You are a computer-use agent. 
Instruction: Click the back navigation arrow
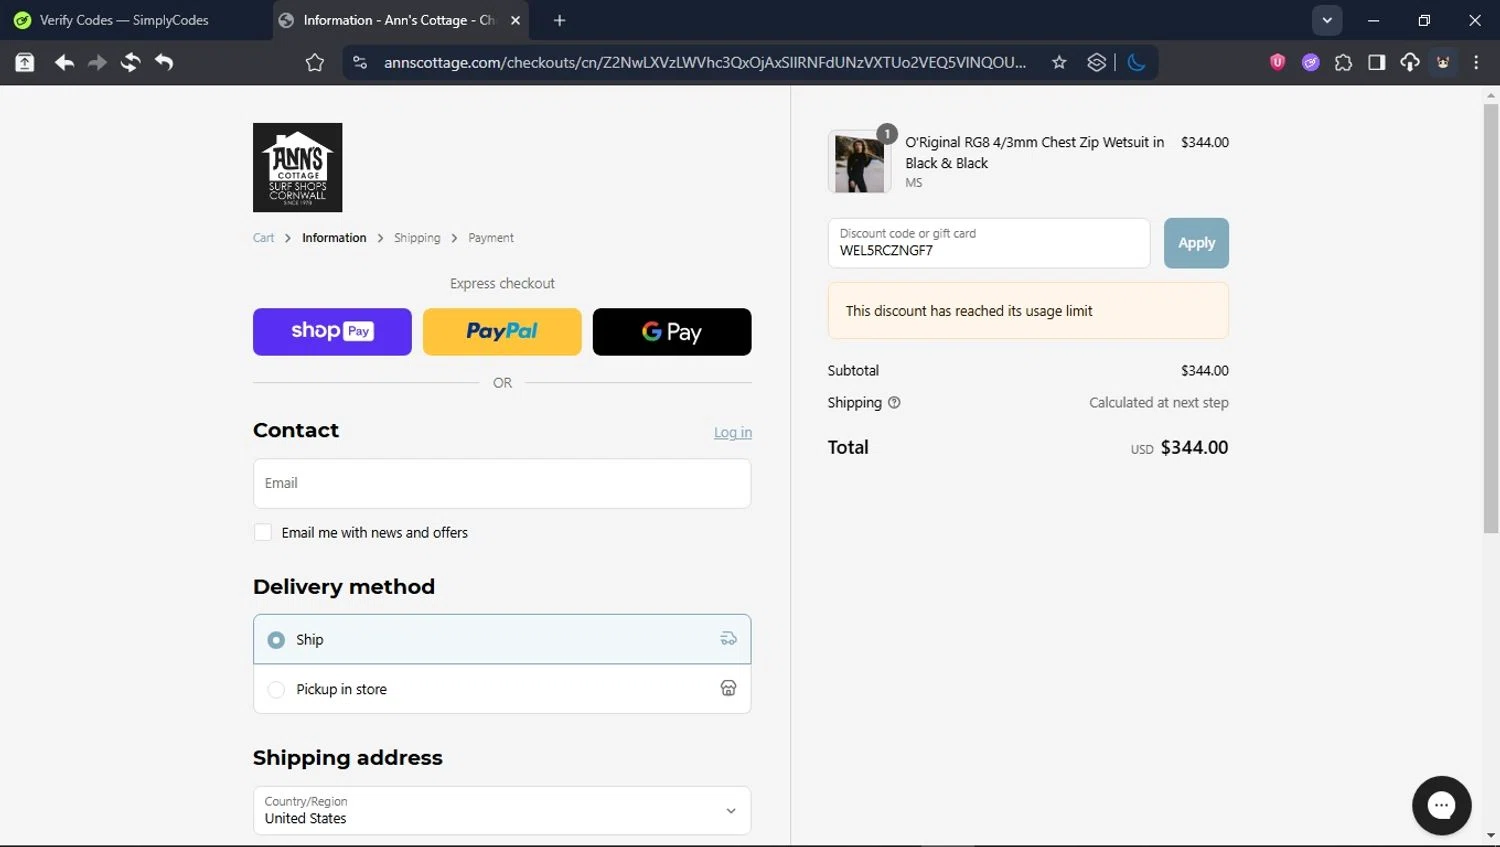[64, 62]
